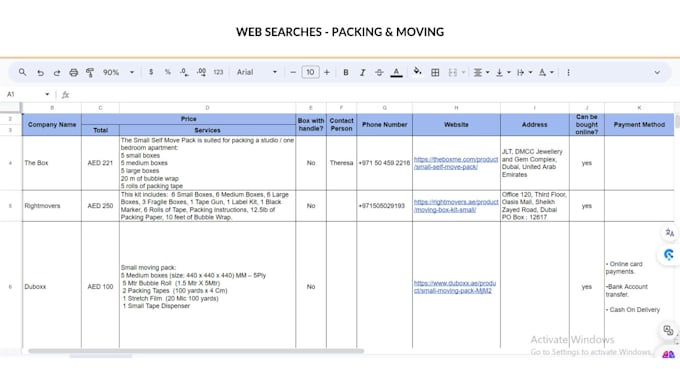Select the AED 221 cell
The width and height of the screenshot is (680, 383).
(x=100, y=163)
